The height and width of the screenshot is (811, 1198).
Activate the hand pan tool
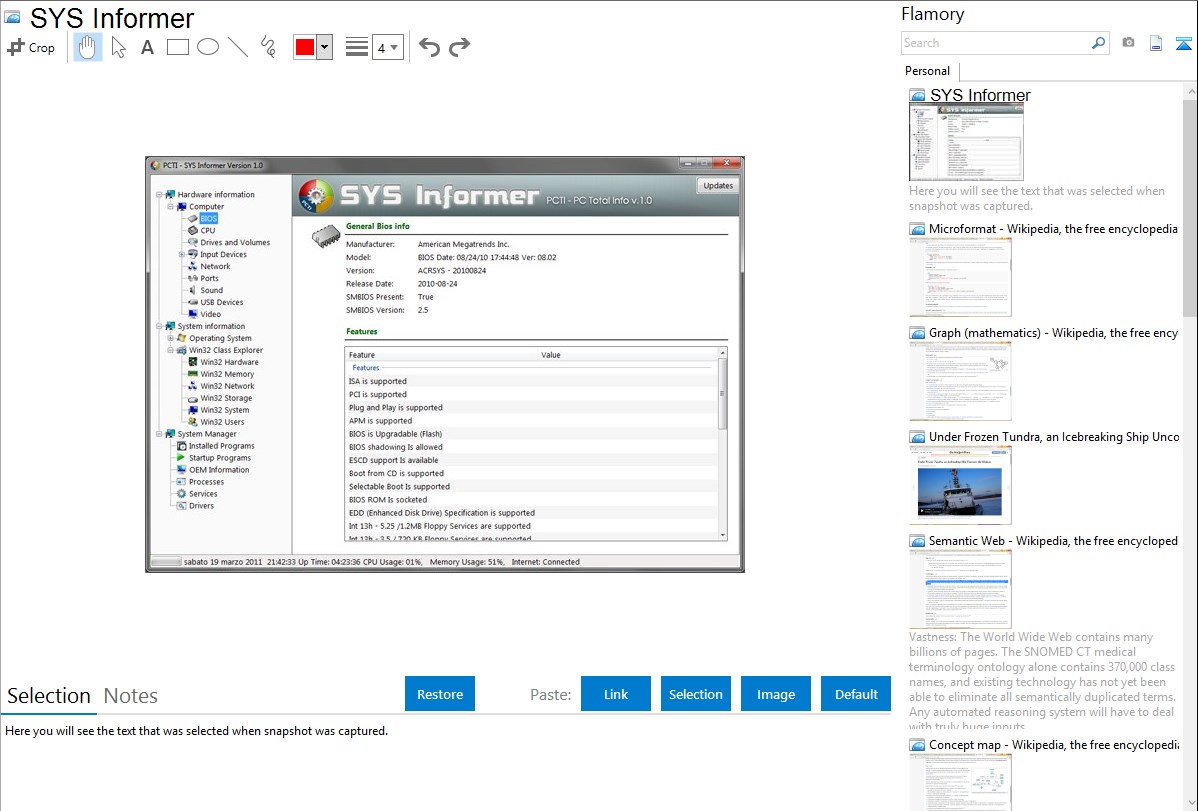click(88, 47)
